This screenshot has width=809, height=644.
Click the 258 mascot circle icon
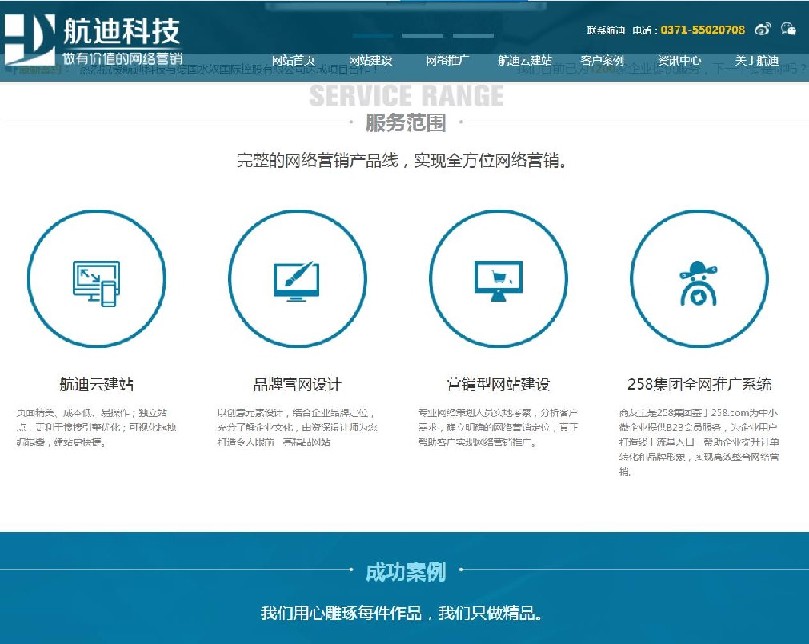[699, 280]
